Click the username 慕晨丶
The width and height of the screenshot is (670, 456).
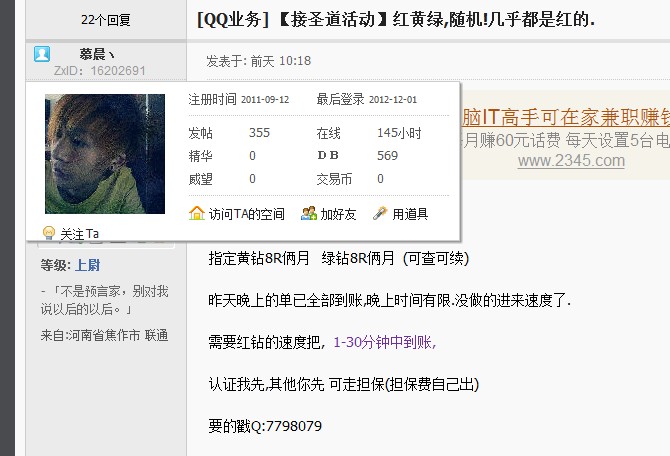point(97,54)
